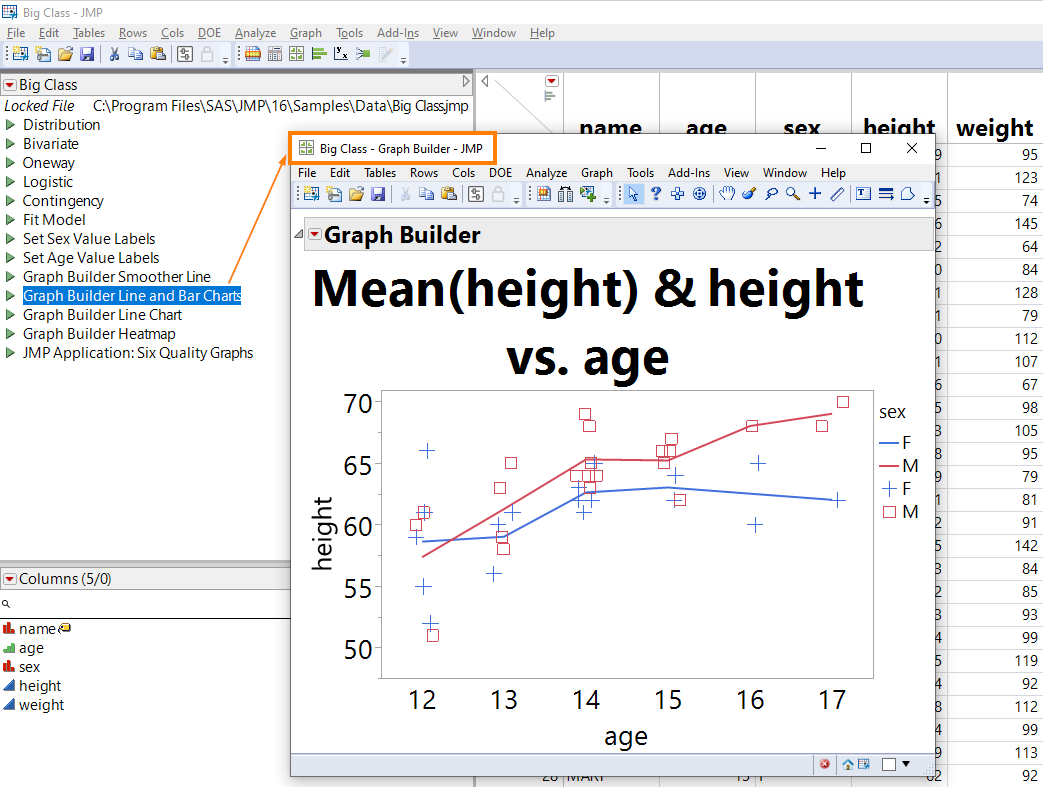The image size is (1043, 787).
Task: Activate the Magnifier zoom tool
Action: (791, 194)
